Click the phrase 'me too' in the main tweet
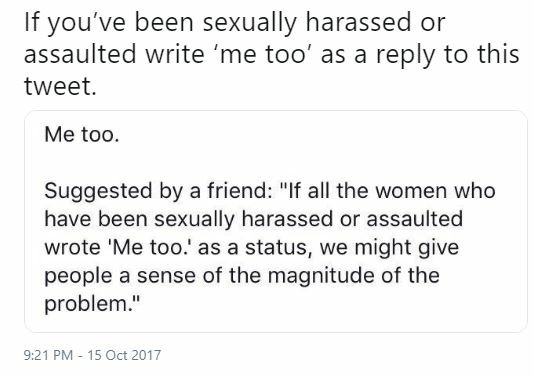Viewport: 533px width, 375px height. coord(262,55)
